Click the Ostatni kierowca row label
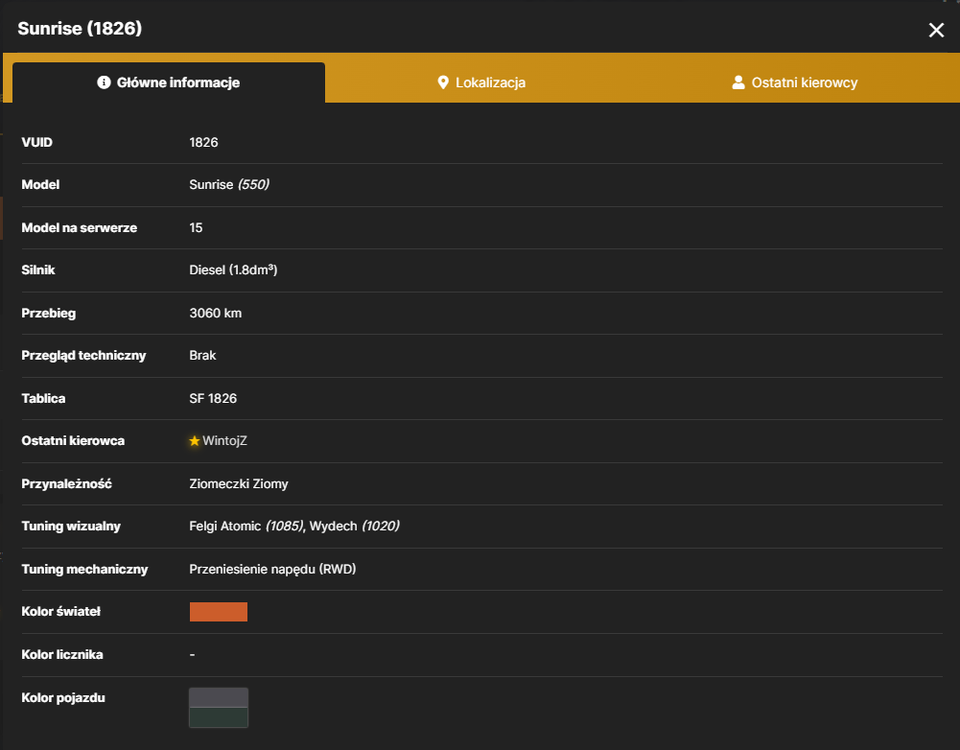This screenshot has width=960, height=750. tap(73, 441)
